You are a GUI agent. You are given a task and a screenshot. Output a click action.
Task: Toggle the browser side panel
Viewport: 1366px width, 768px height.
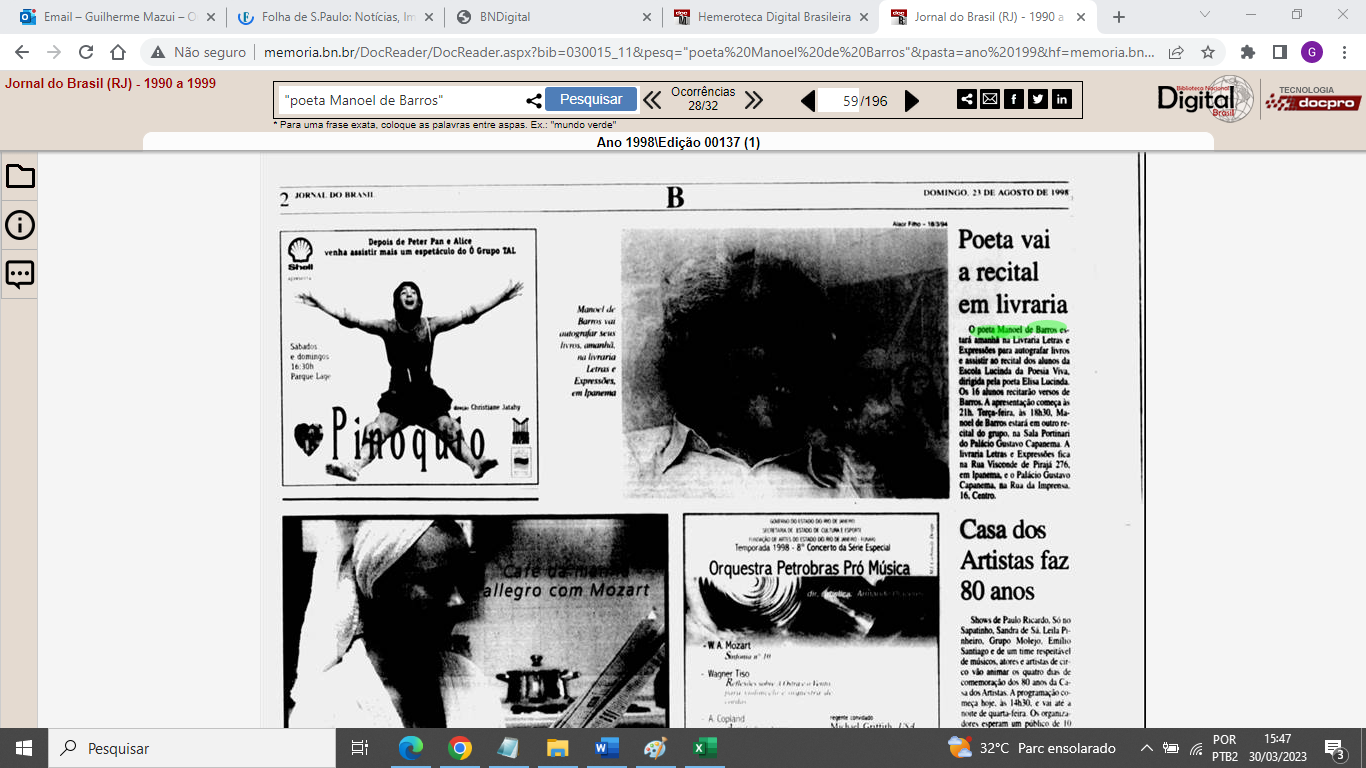tap(1279, 52)
